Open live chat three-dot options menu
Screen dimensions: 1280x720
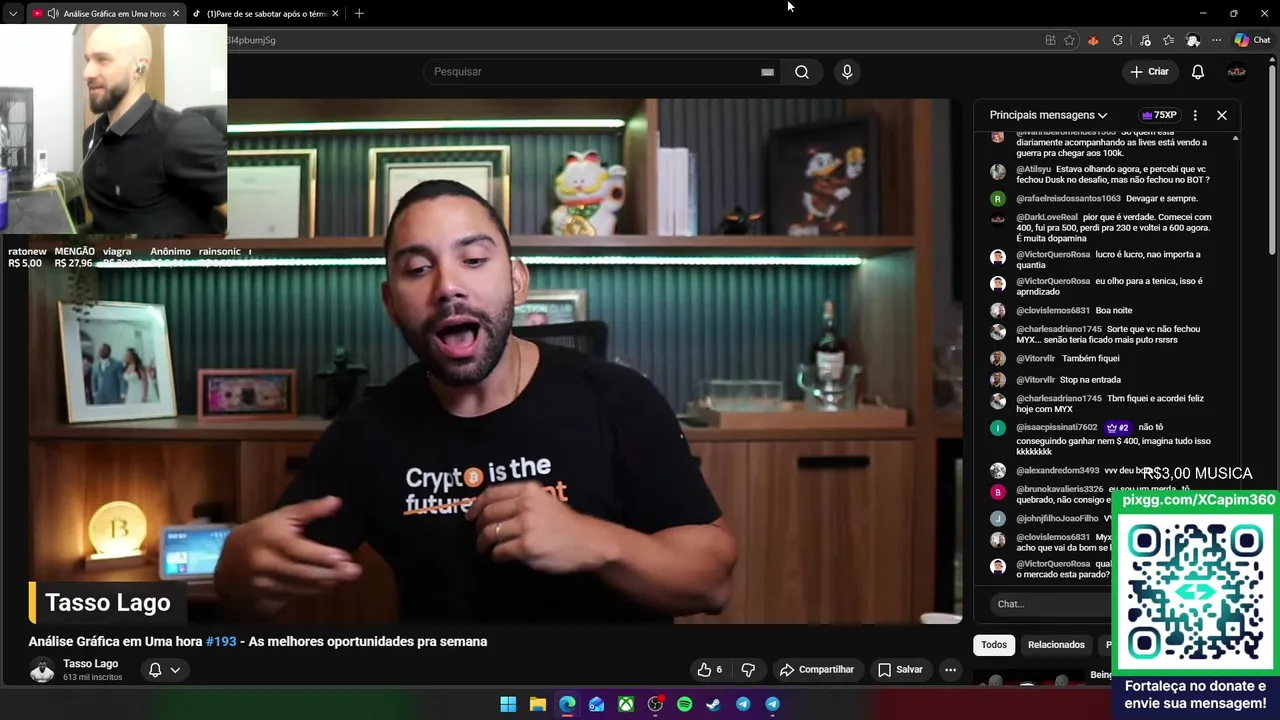(1195, 115)
